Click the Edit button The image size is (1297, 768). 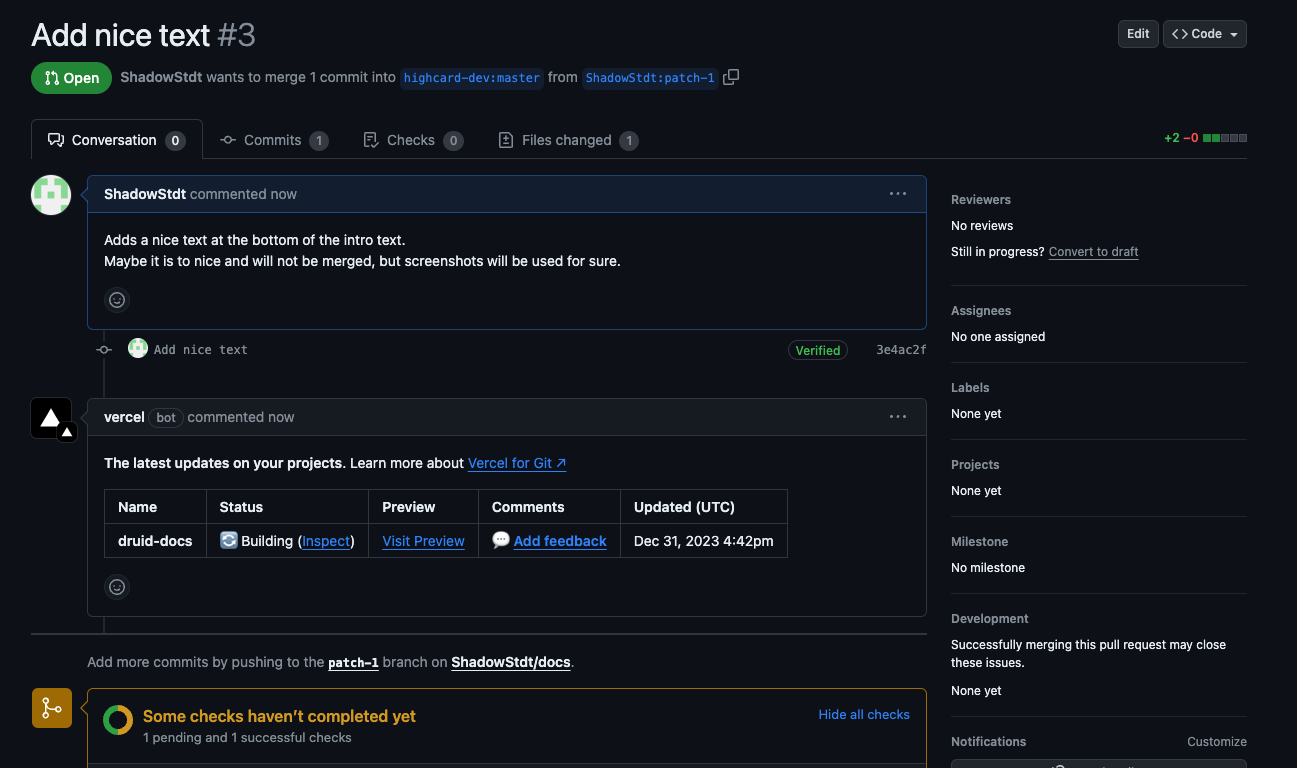pos(1138,33)
